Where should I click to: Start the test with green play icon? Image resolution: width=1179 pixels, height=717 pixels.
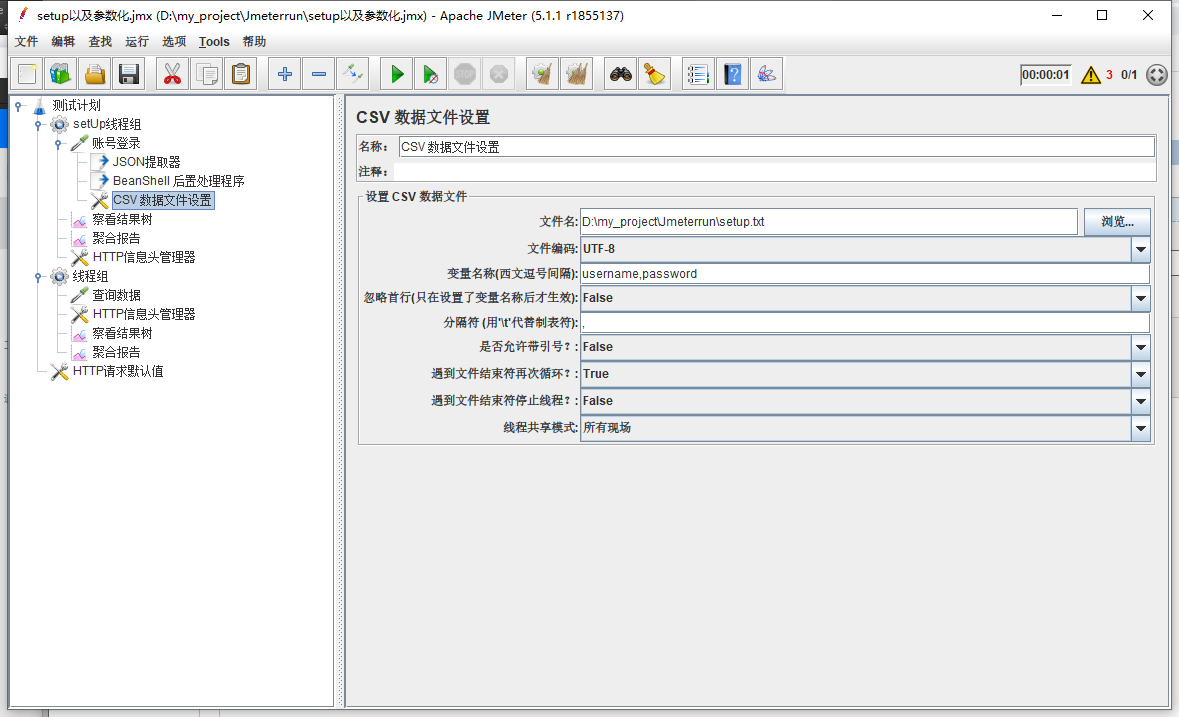396,74
